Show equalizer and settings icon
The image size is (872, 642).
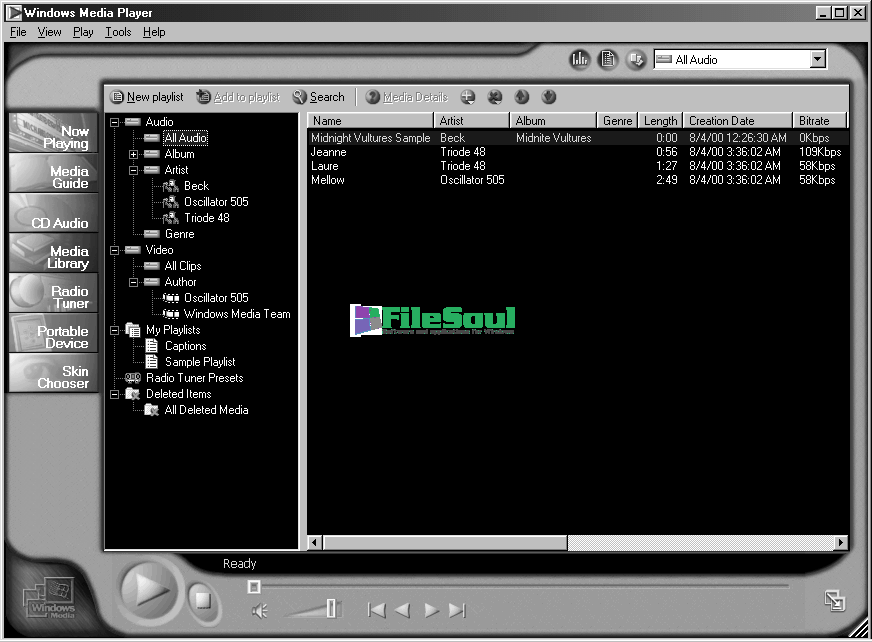tap(580, 60)
